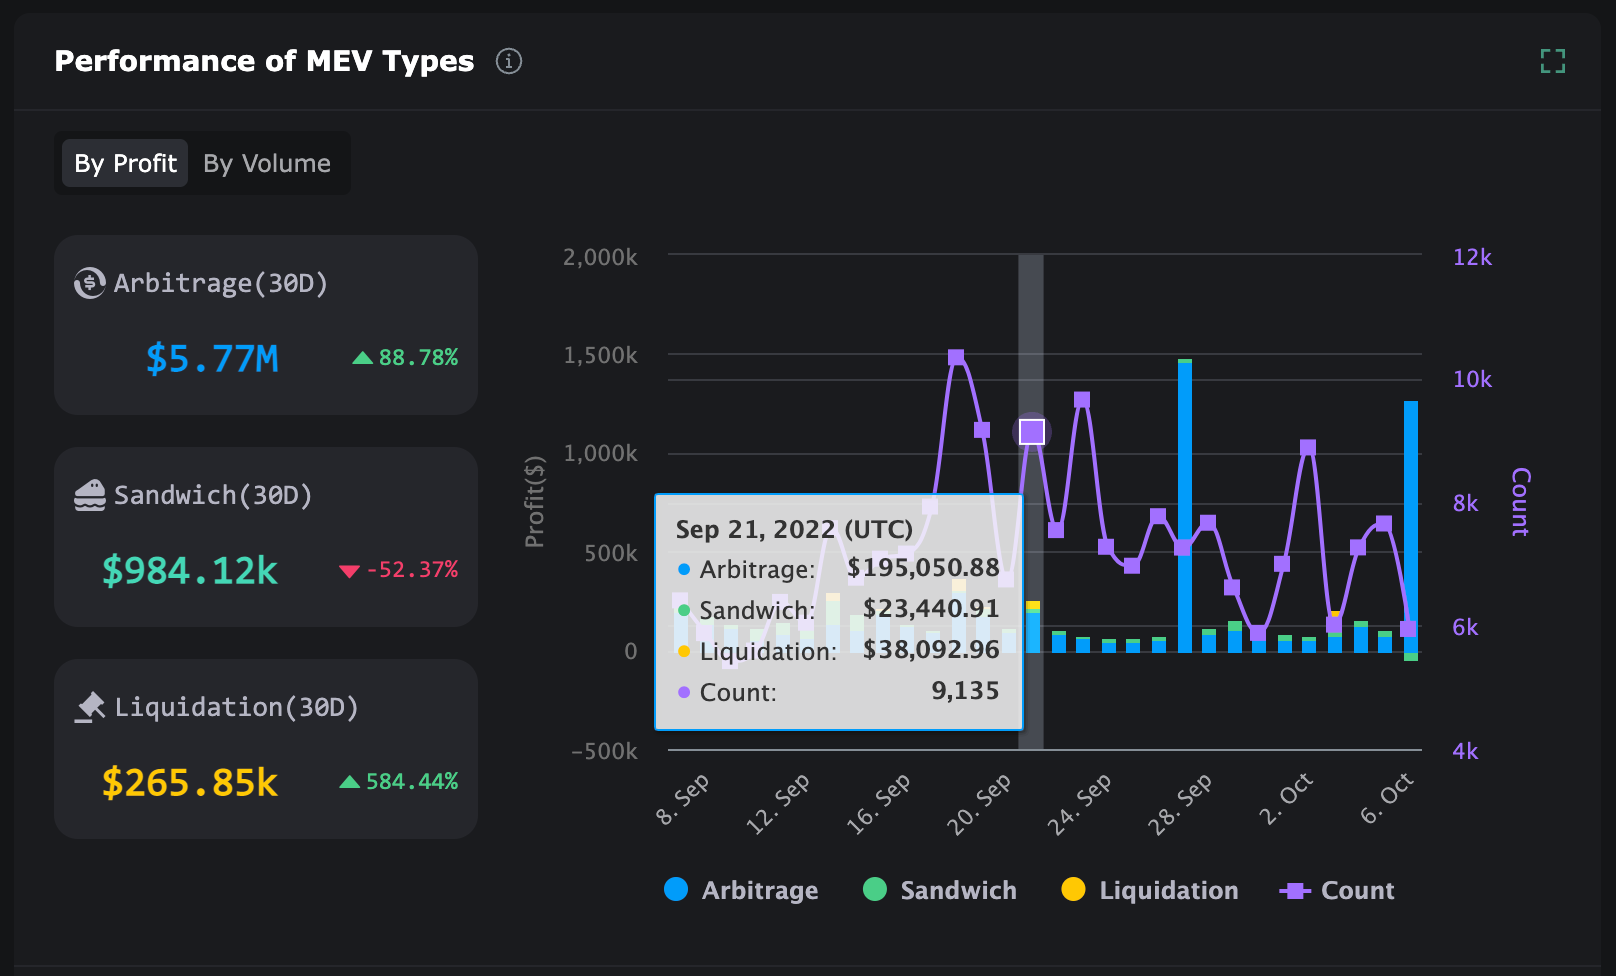
Task: Click the $265.85k Liquidation value
Action: [190, 783]
